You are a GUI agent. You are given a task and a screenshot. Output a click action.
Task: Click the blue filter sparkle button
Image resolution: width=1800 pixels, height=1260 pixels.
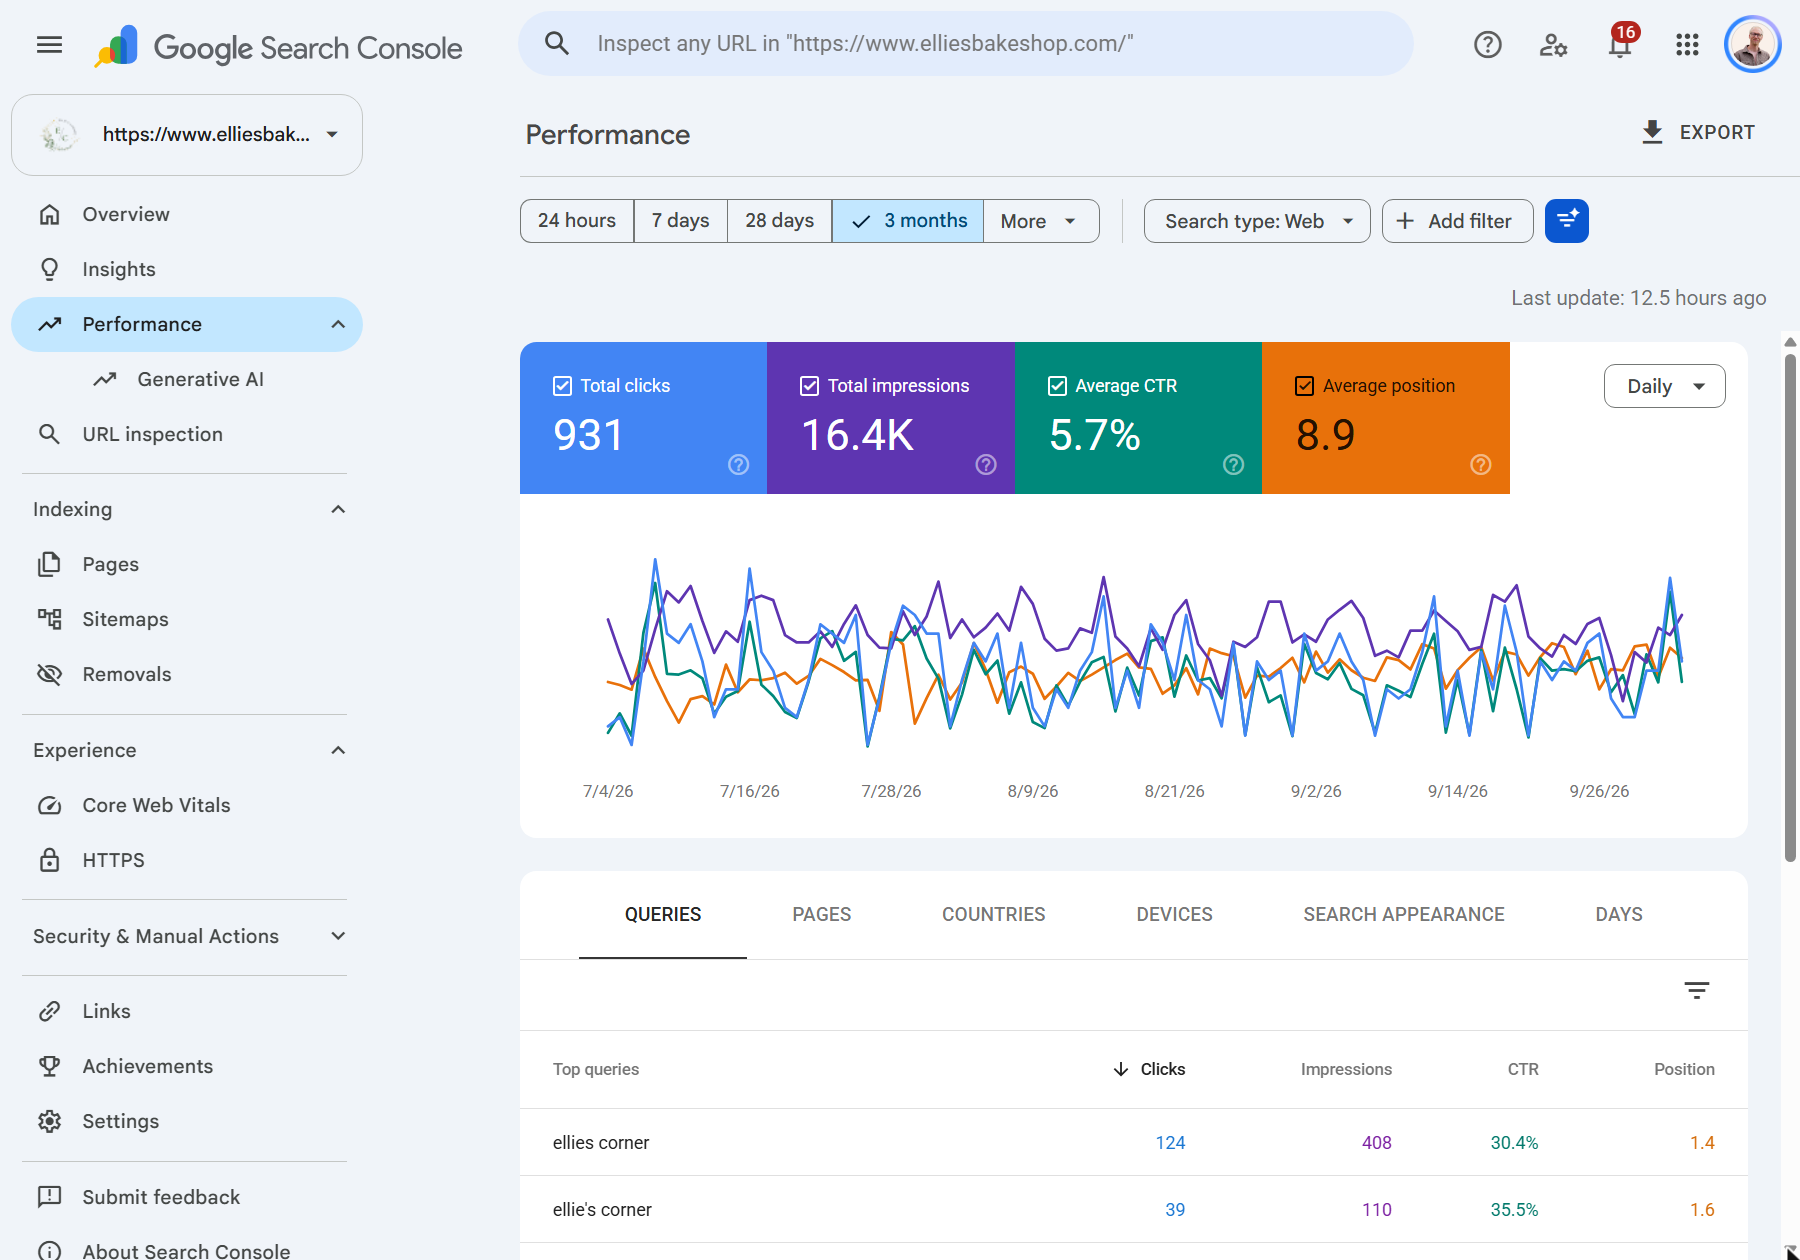(x=1567, y=221)
